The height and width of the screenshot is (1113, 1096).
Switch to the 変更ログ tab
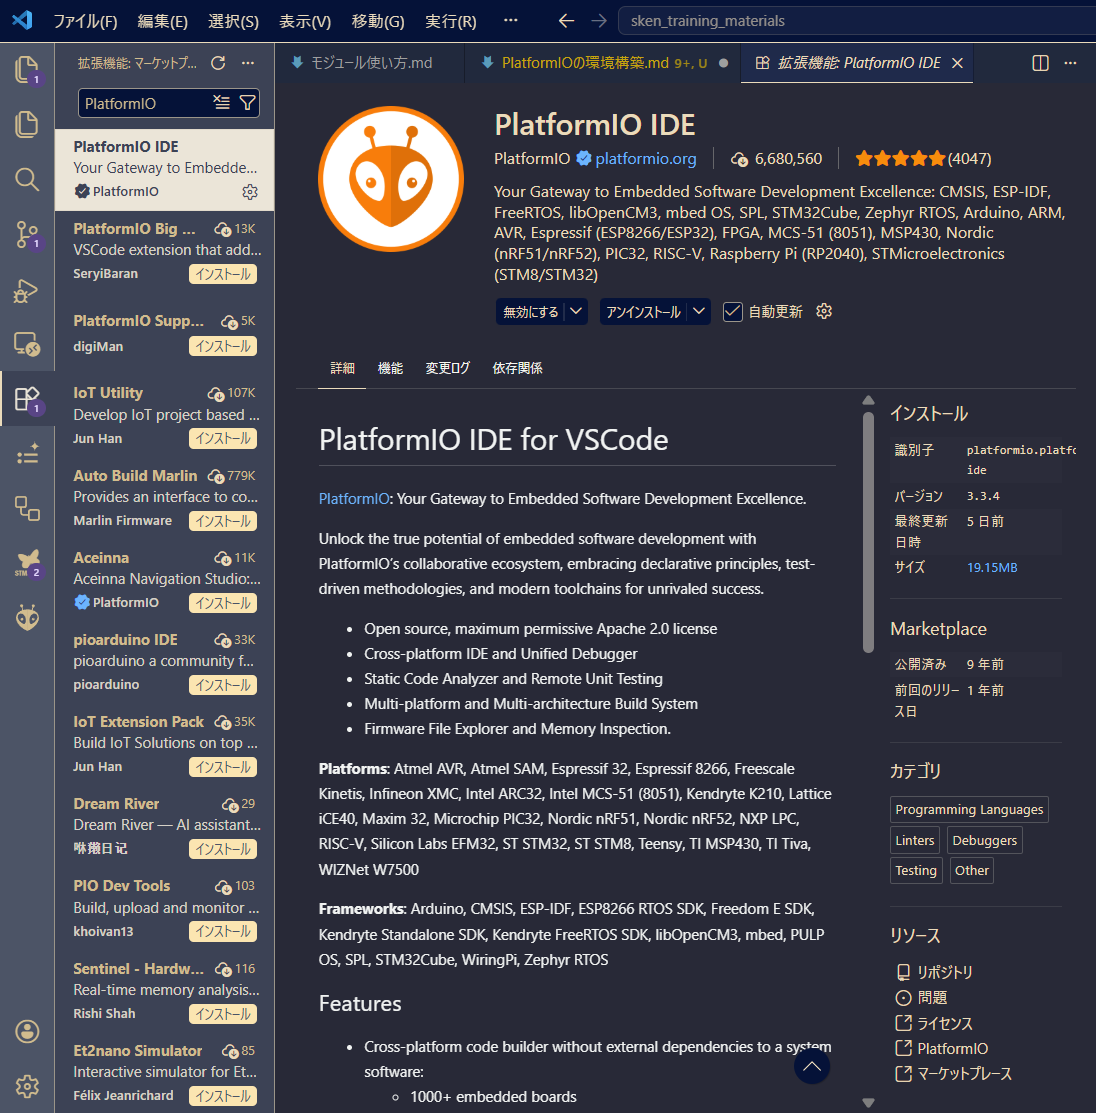[447, 368]
